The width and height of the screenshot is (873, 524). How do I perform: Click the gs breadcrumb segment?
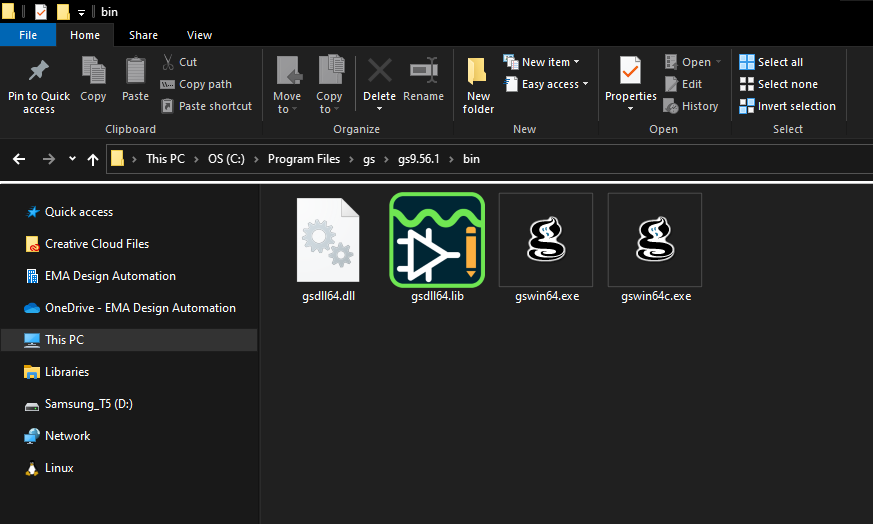(x=369, y=159)
